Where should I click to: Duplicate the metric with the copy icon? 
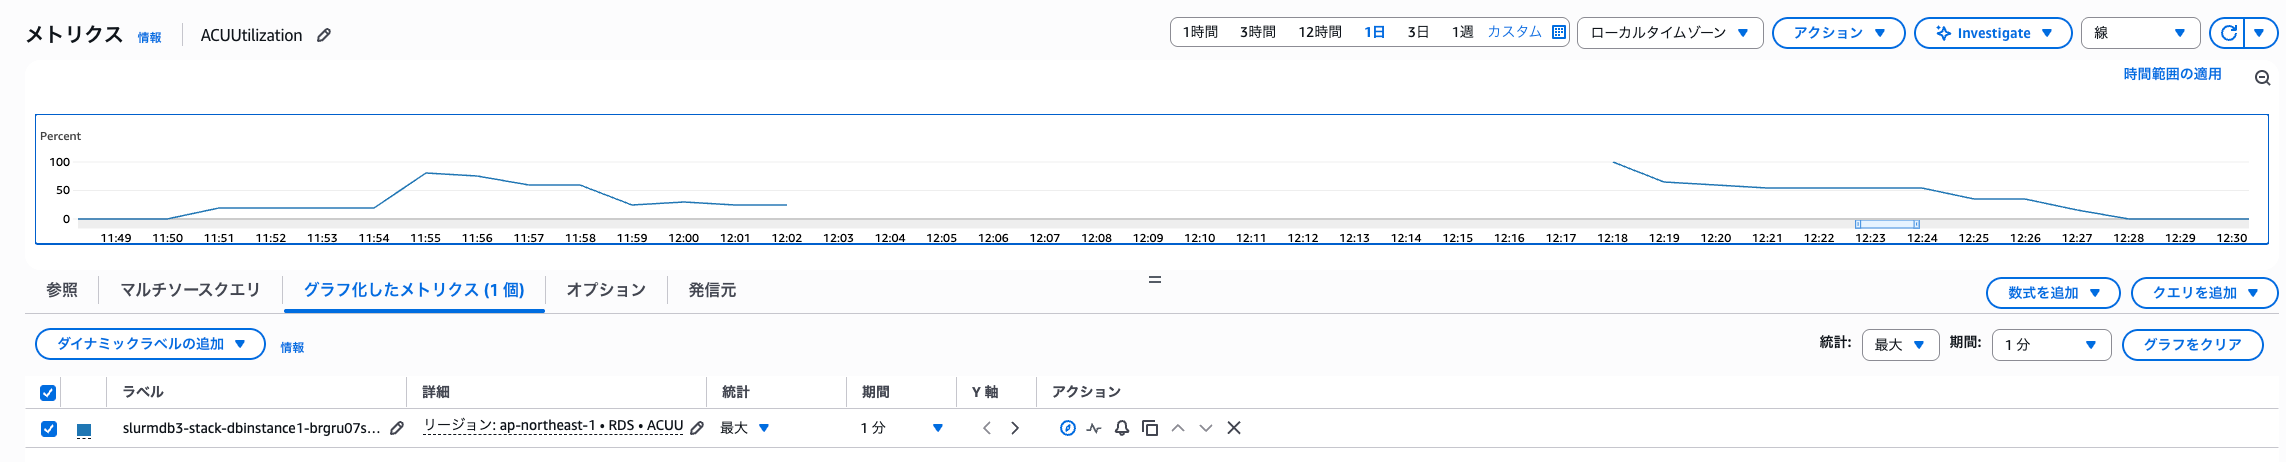pyautogui.click(x=1150, y=428)
